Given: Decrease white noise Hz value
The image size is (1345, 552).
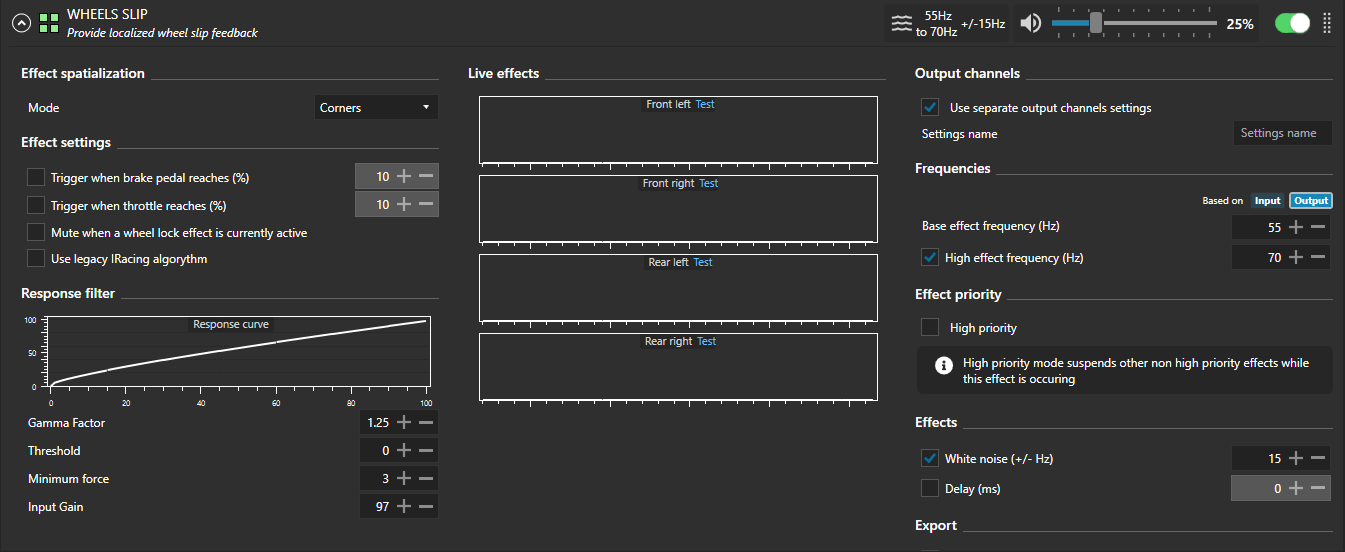Looking at the screenshot, I should tap(1318, 458).
